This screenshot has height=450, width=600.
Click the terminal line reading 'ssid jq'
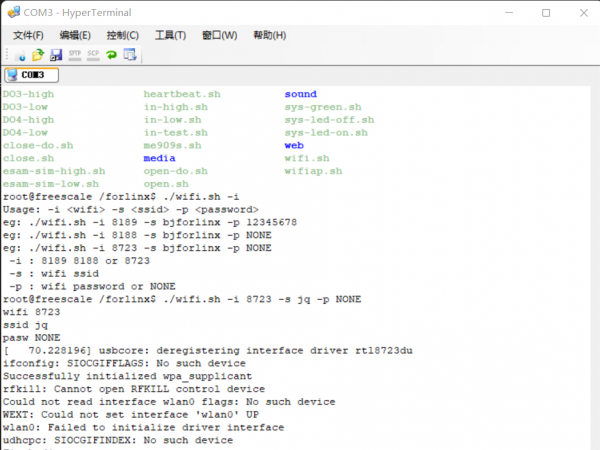click(24, 325)
